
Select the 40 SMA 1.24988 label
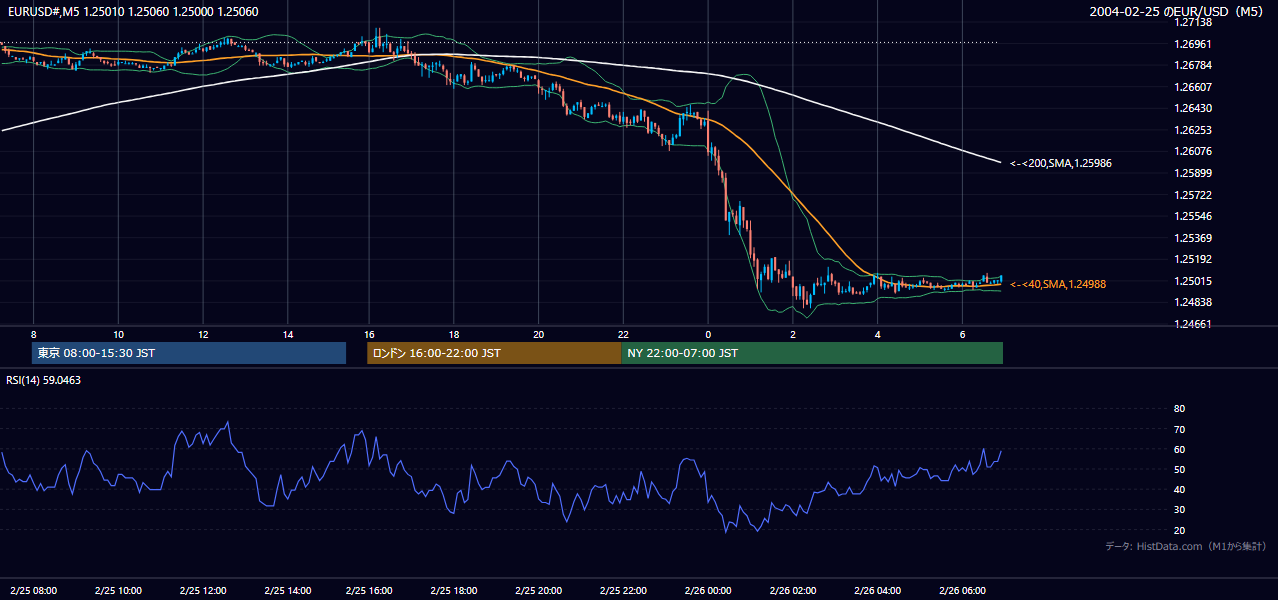point(1058,284)
